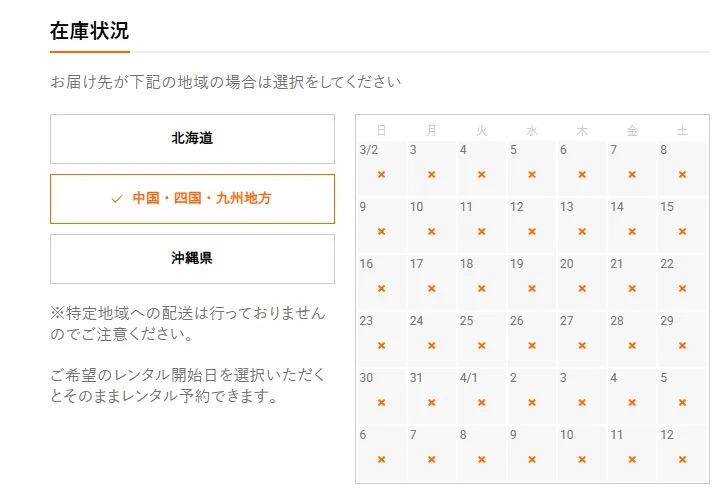Choose the 沖縄県 region option
The width and height of the screenshot is (727, 498).
tap(192, 258)
